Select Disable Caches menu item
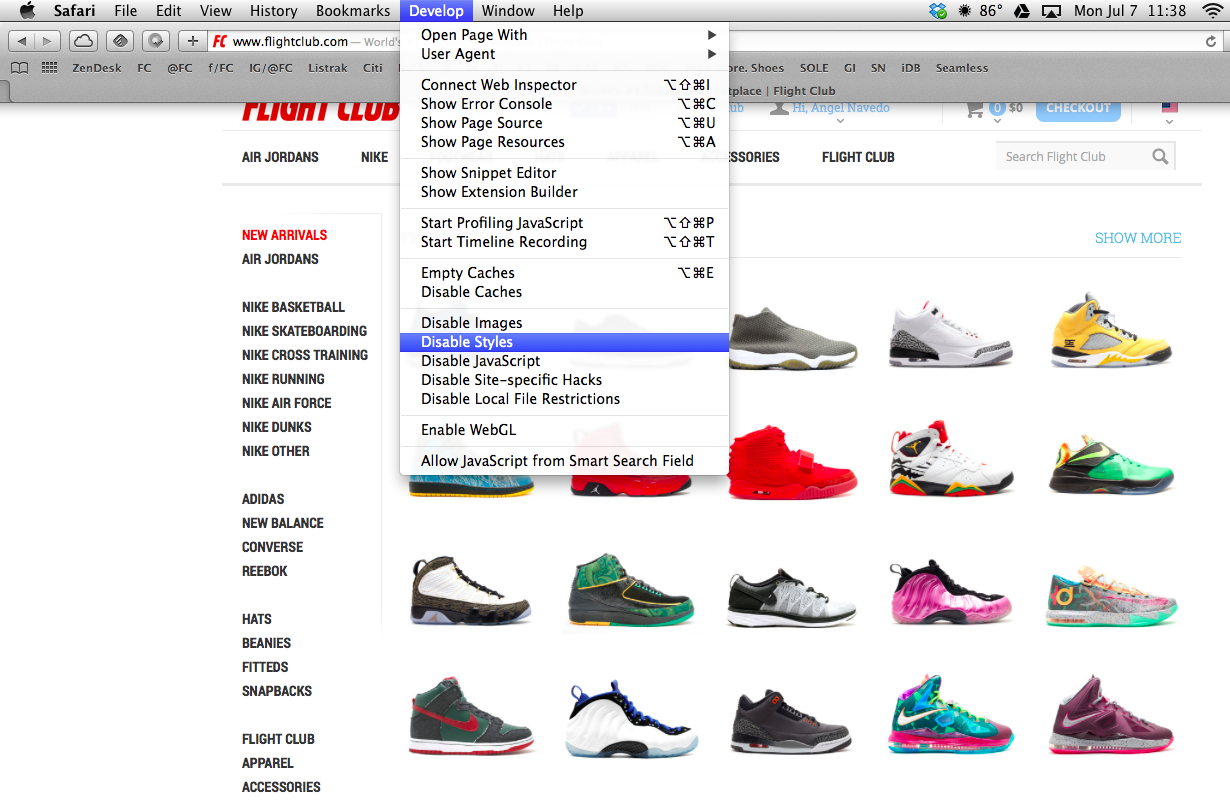 coord(564,292)
